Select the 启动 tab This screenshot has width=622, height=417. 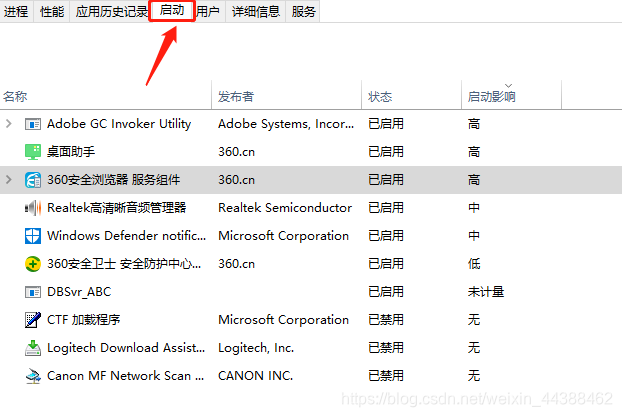coord(172,11)
